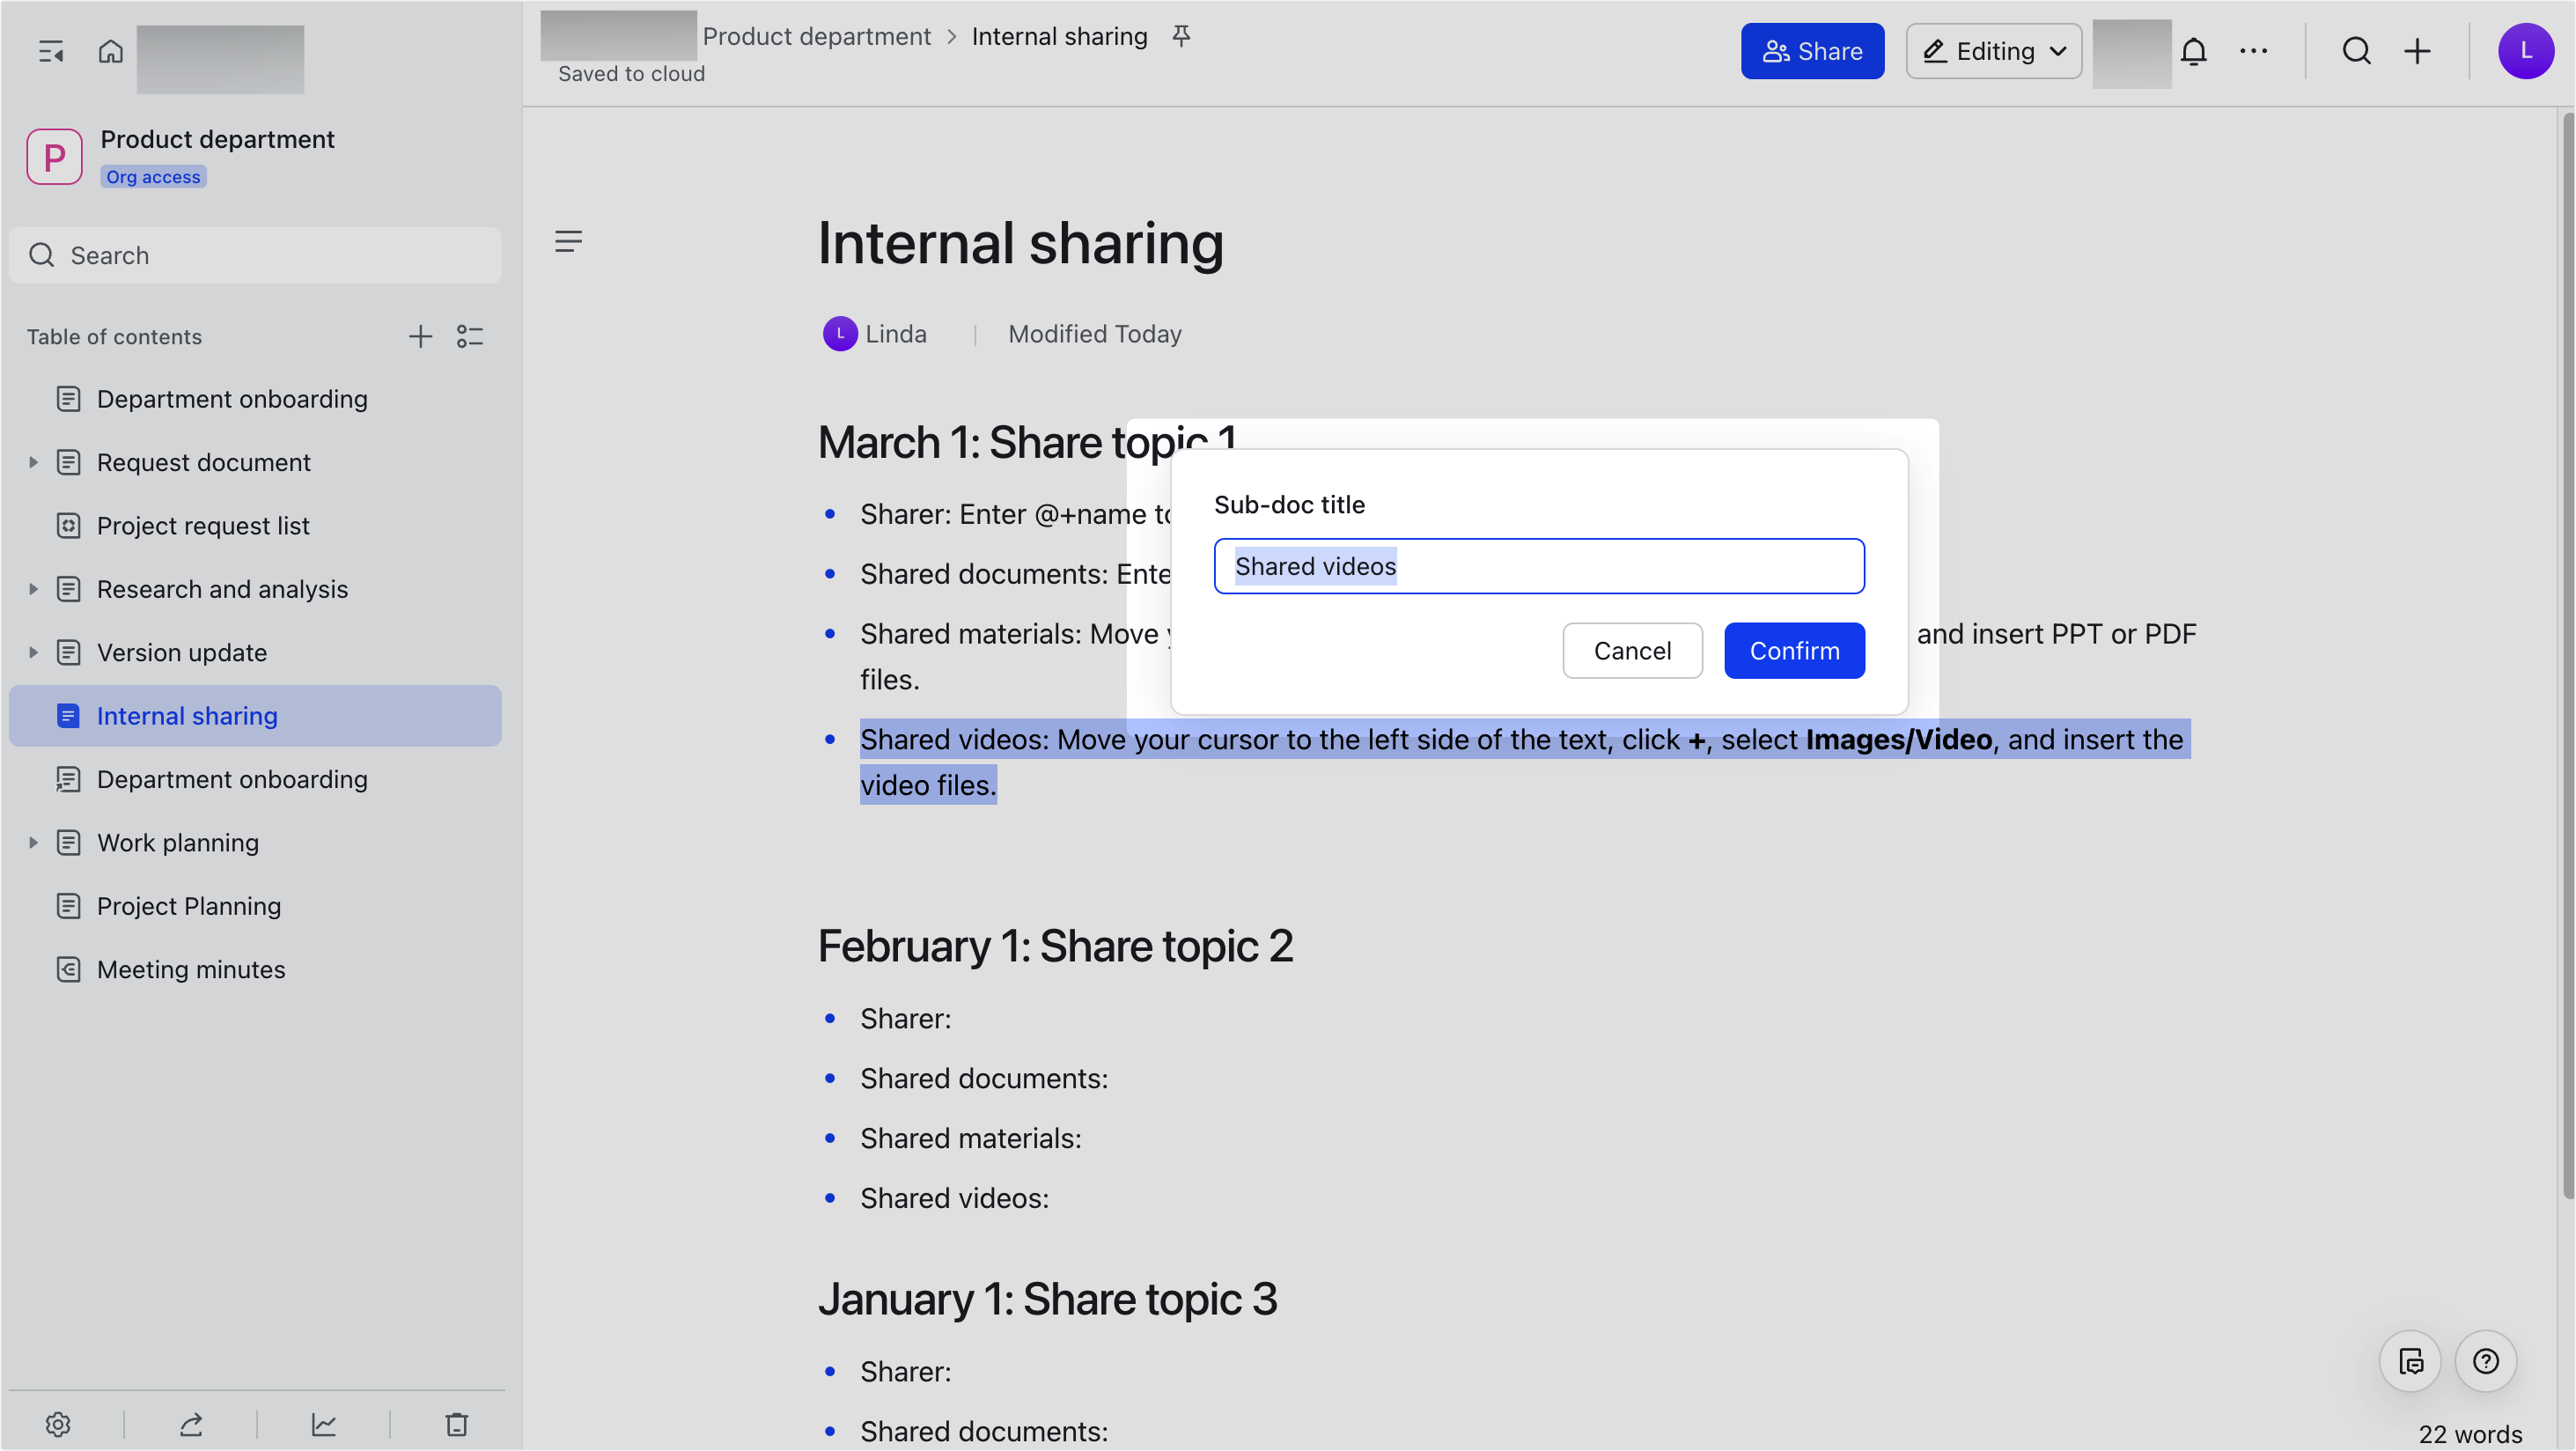Open the document outline icon
This screenshot has height=1451, width=2576.
point(568,241)
